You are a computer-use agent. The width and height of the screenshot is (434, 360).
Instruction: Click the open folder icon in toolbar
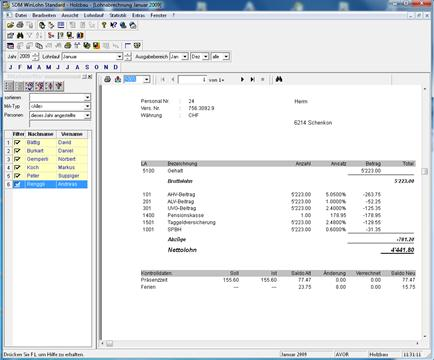pos(10,25)
